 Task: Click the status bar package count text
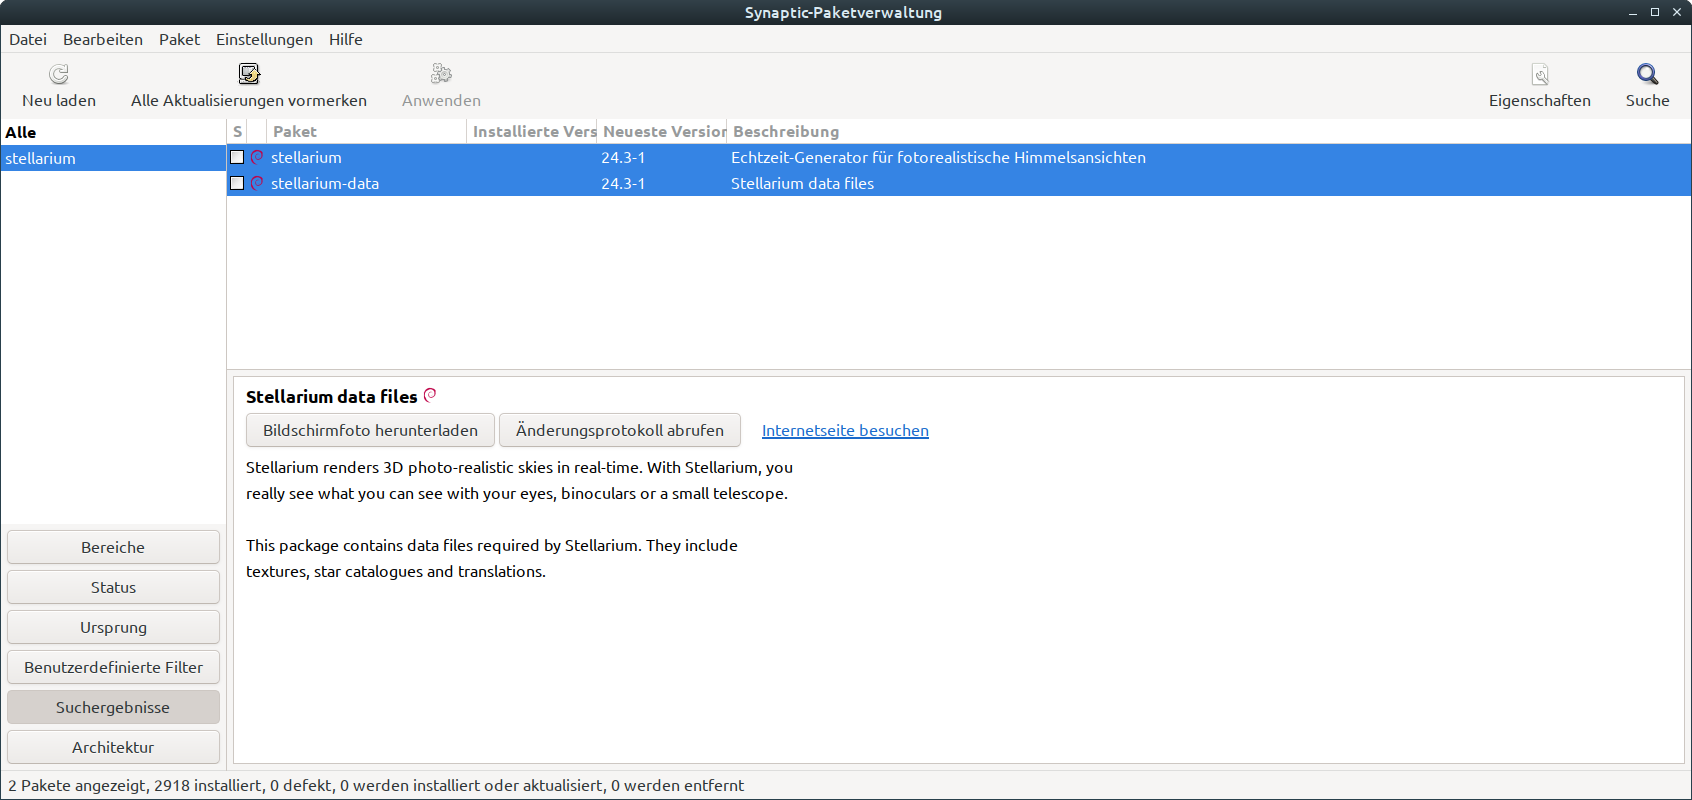(x=376, y=785)
